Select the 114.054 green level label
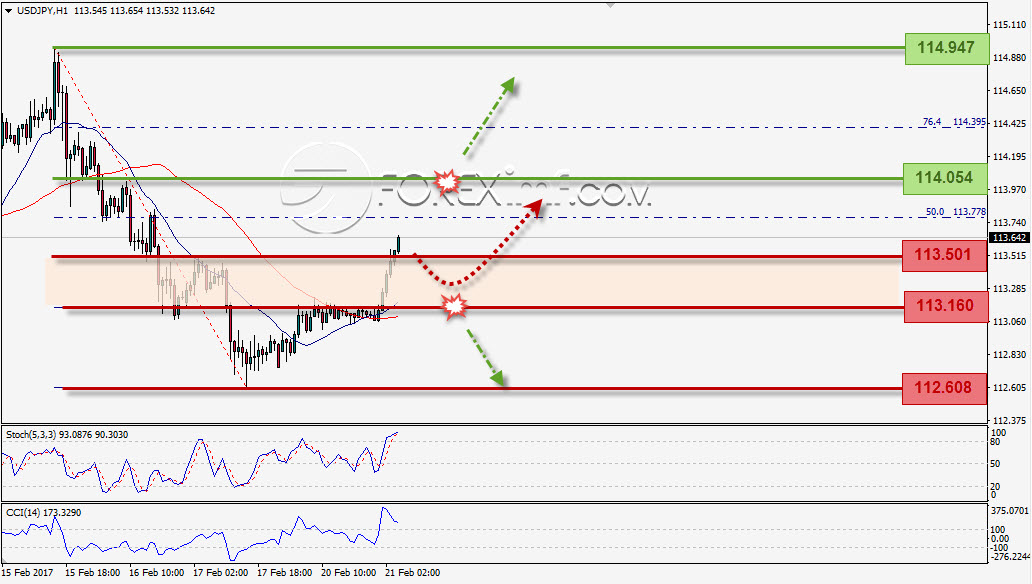 click(x=944, y=178)
